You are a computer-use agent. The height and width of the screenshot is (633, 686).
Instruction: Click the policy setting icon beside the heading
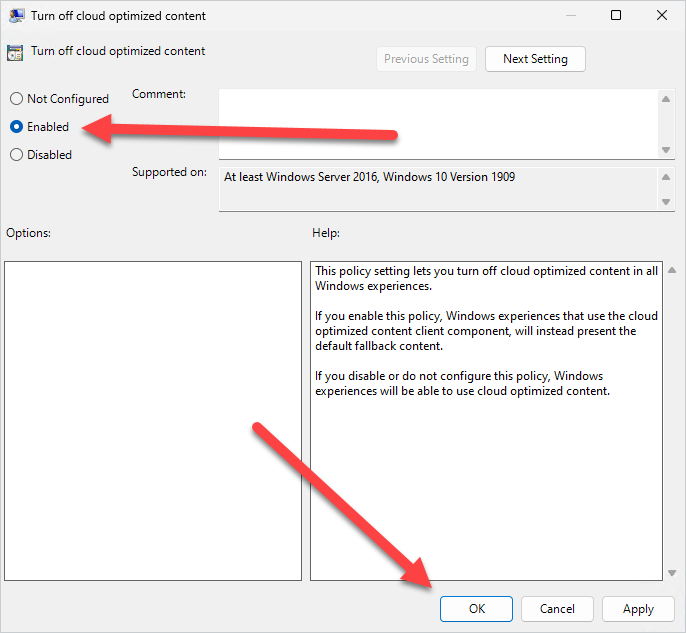tap(15, 53)
